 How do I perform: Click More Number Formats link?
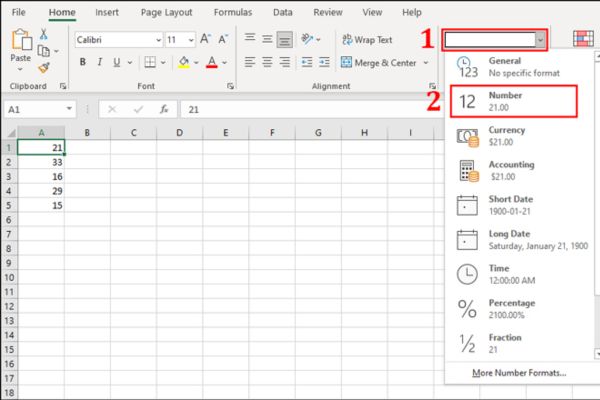[518, 373]
